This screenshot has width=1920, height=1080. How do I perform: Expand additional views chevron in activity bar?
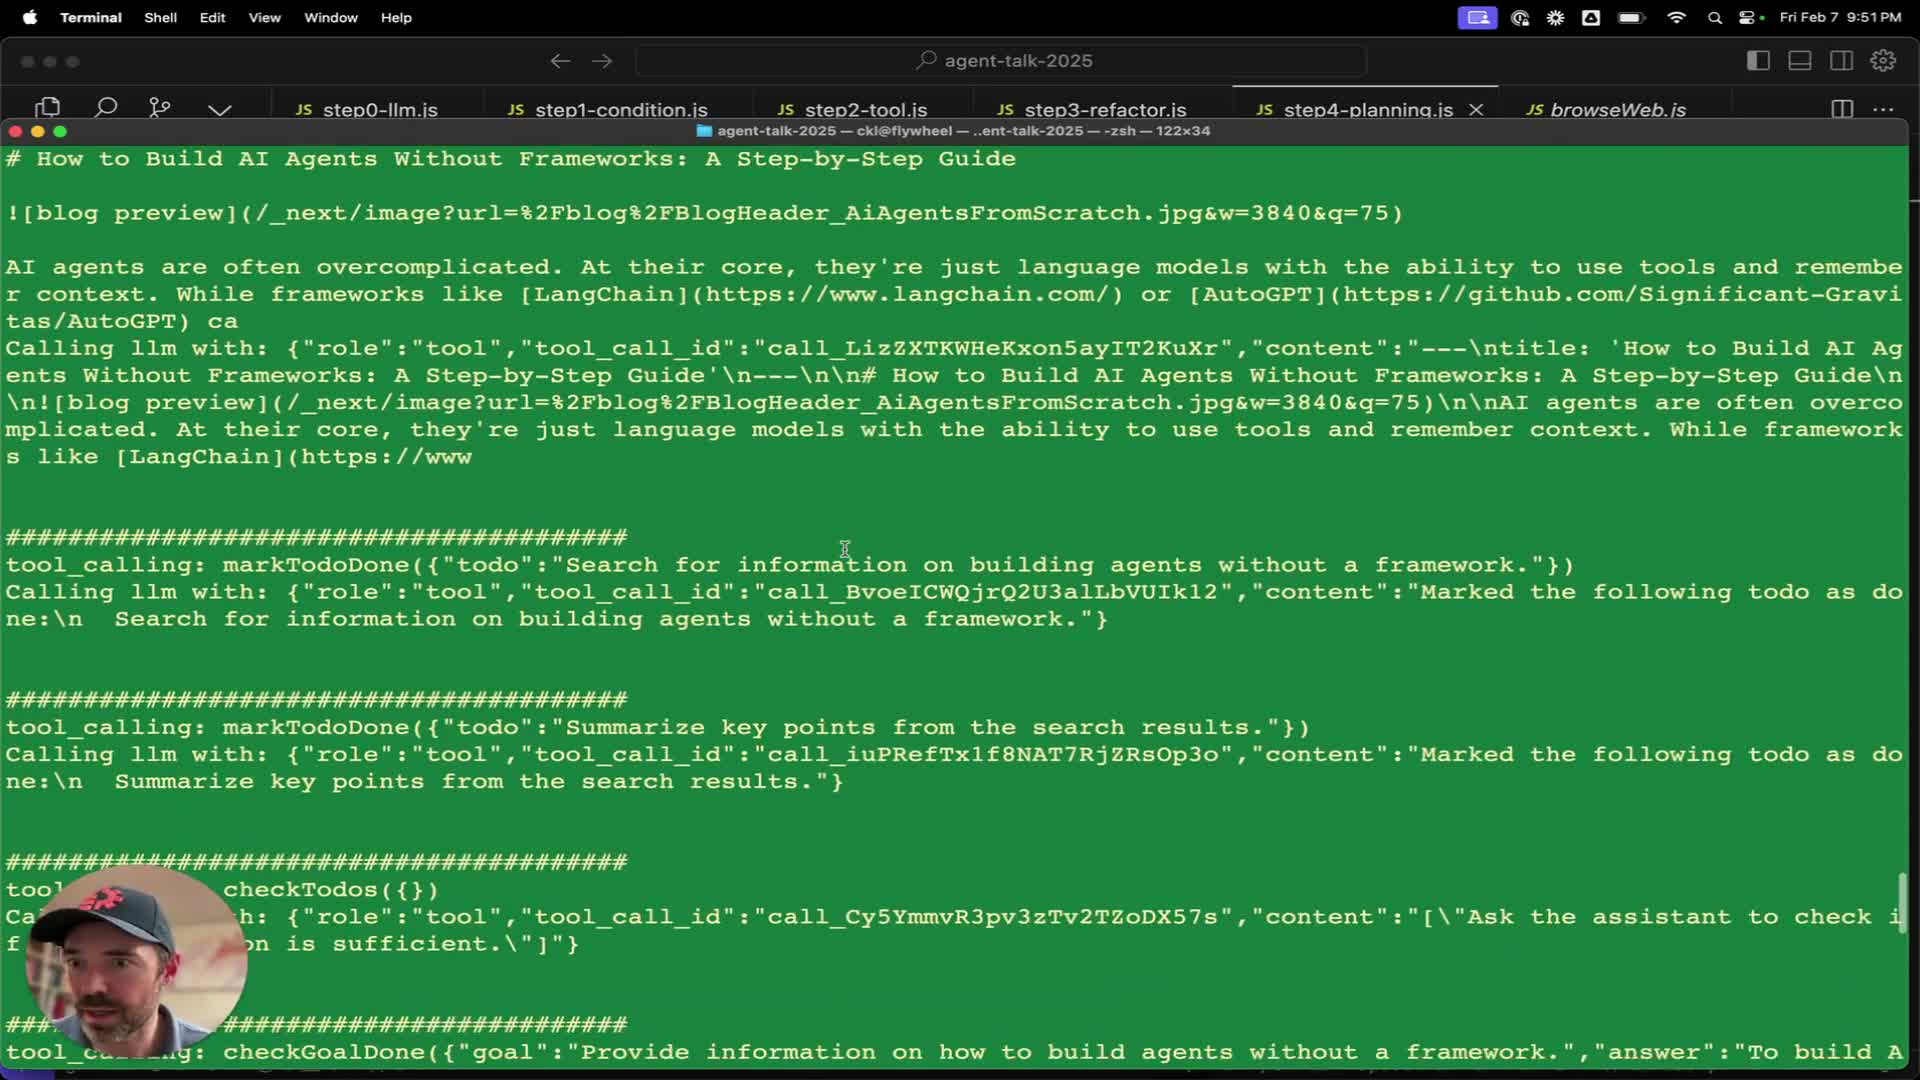pyautogui.click(x=220, y=109)
